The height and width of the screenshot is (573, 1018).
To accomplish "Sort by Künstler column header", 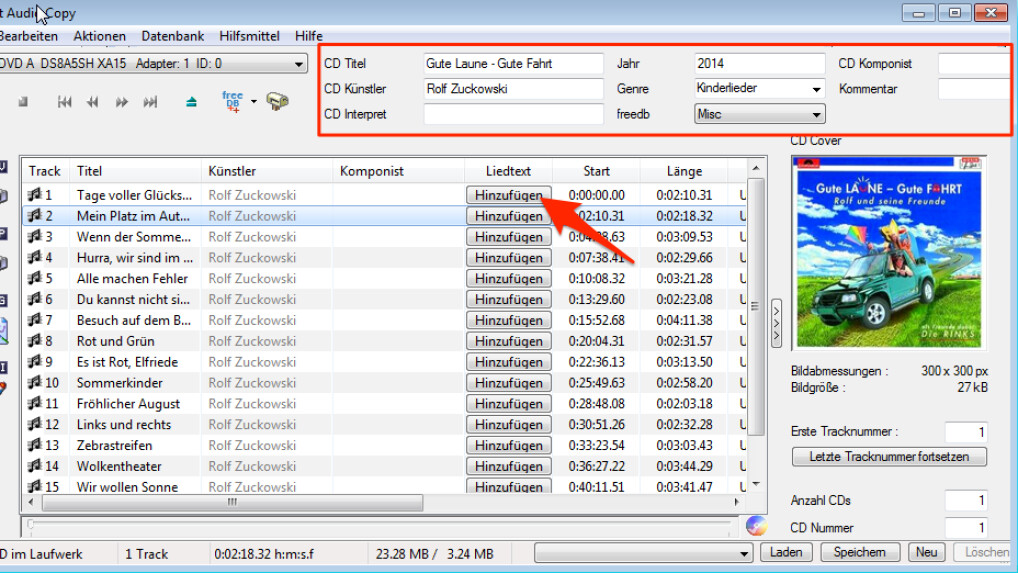I will pos(266,171).
